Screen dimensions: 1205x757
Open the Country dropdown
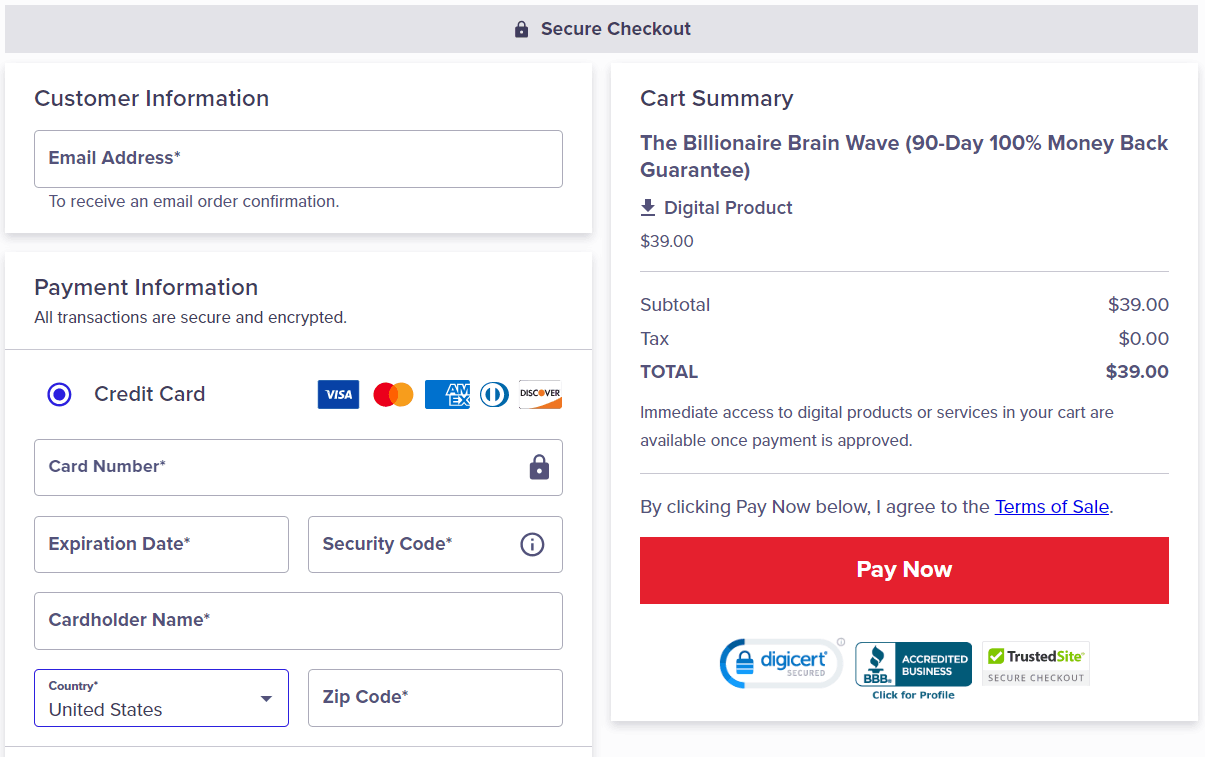coord(161,698)
